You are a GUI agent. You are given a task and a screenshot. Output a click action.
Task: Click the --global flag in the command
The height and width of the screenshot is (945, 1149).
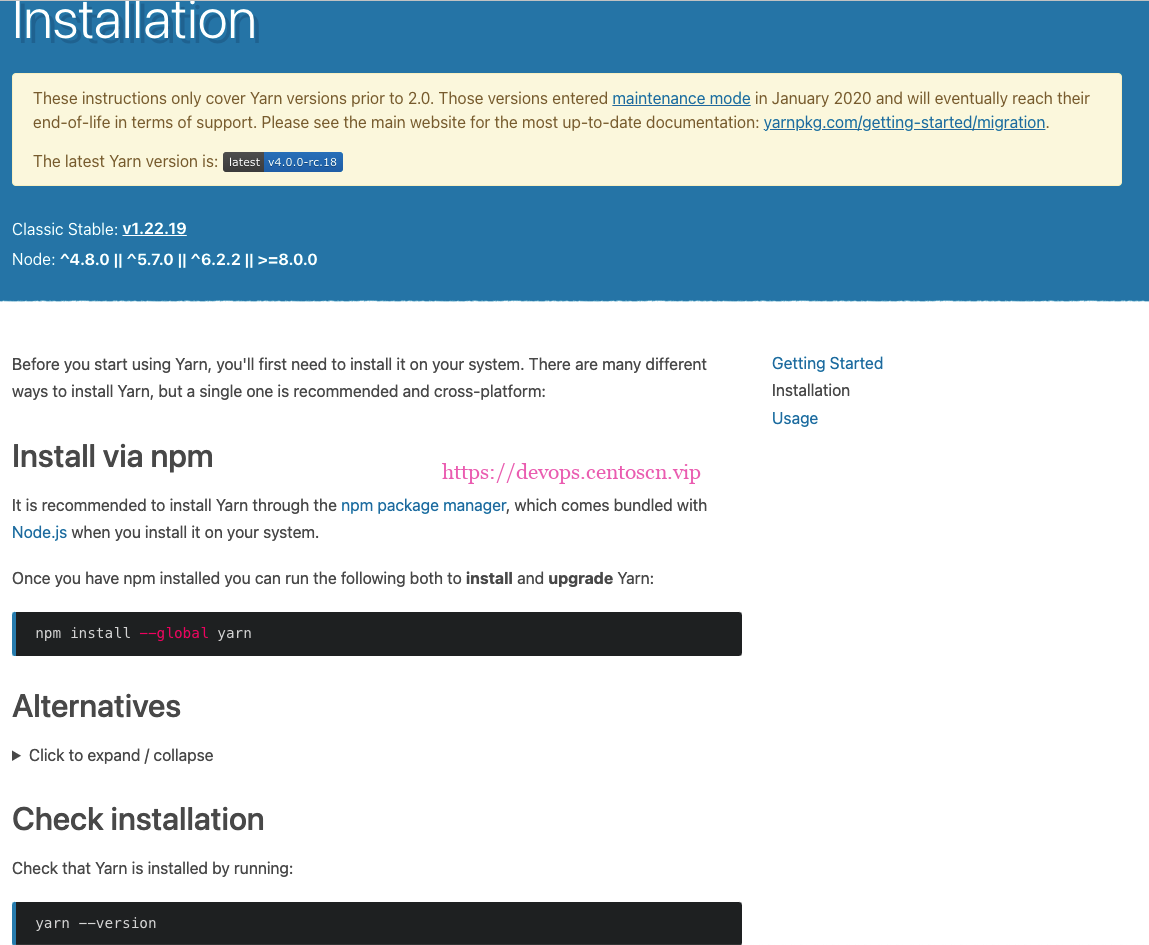point(174,634)
